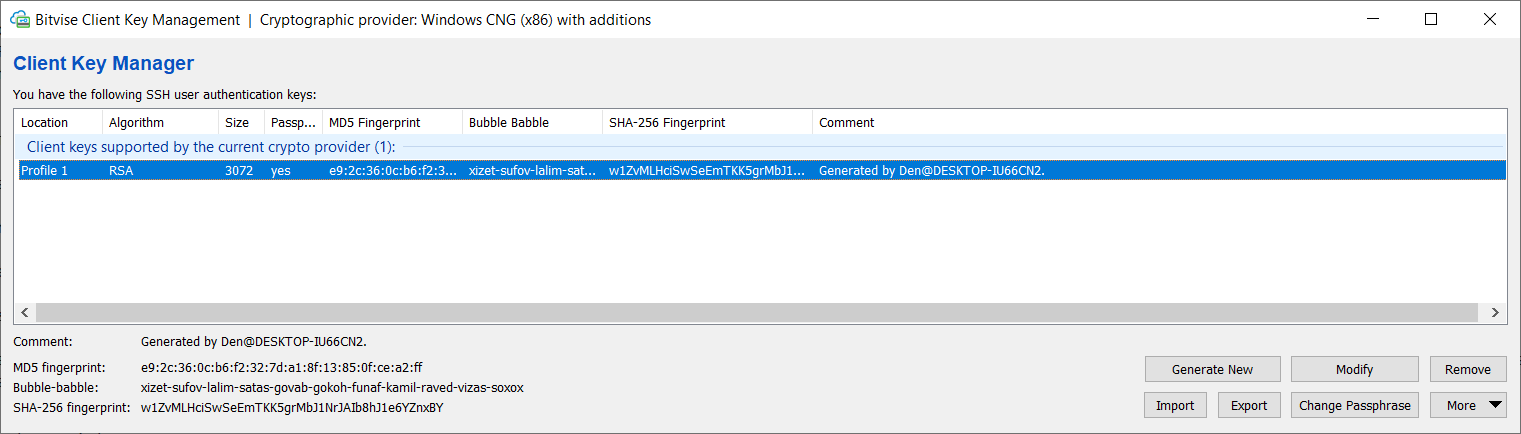The image size is (1521, 434).
Task: Click the Bitvise app icon in title bar
Action: tap(18, 19)
